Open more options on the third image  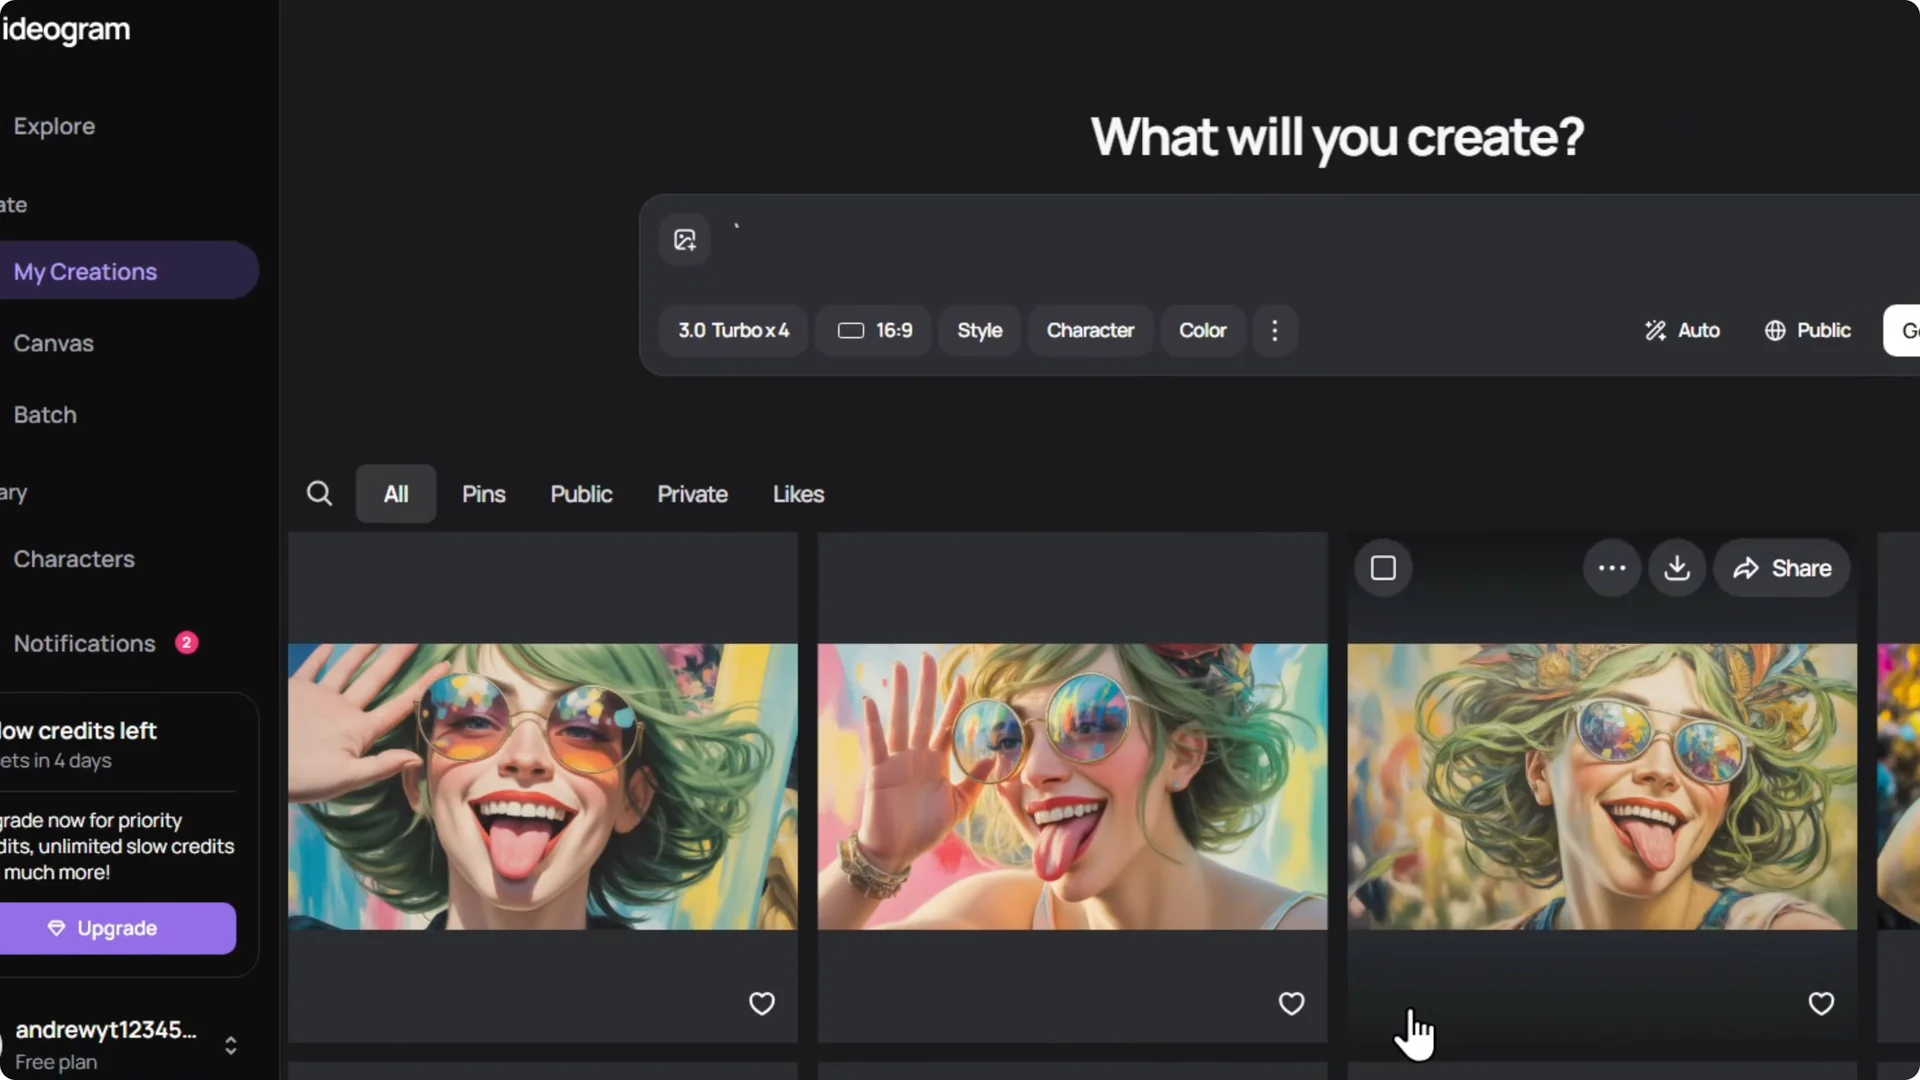(1611, 568)
